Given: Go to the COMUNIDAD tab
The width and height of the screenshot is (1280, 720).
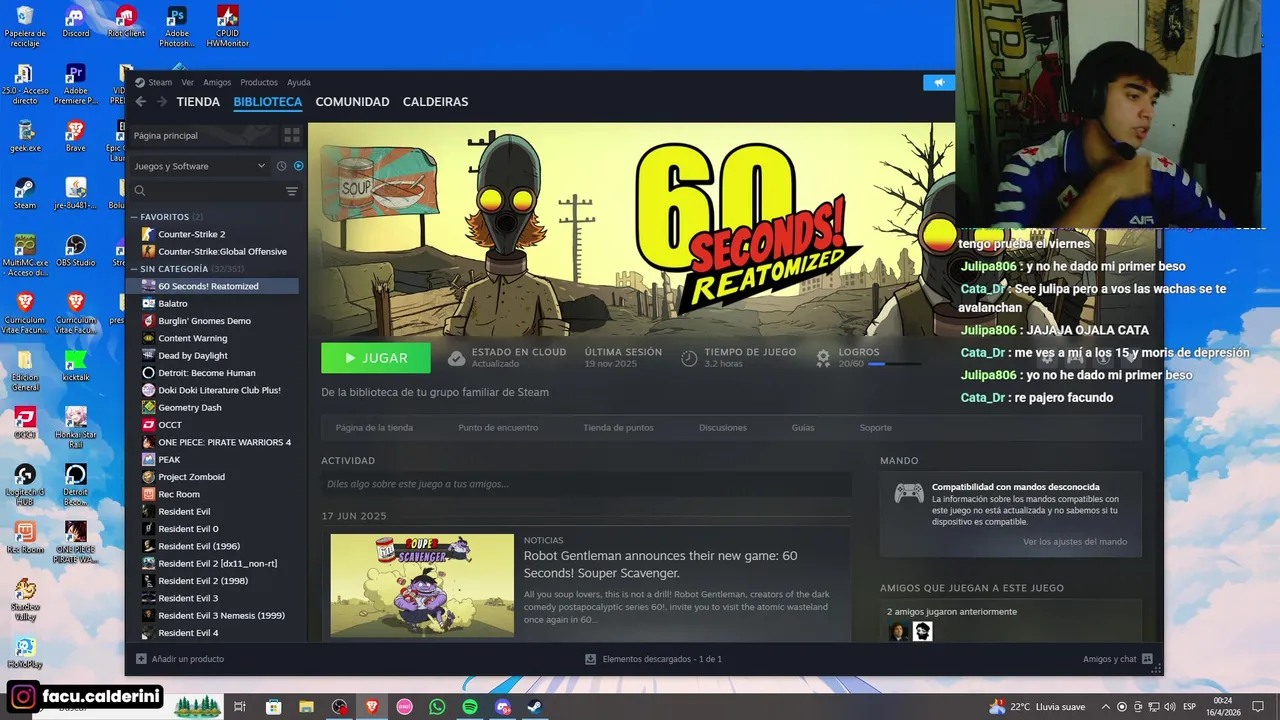Looking at the screenshot, I should point(352,102).
